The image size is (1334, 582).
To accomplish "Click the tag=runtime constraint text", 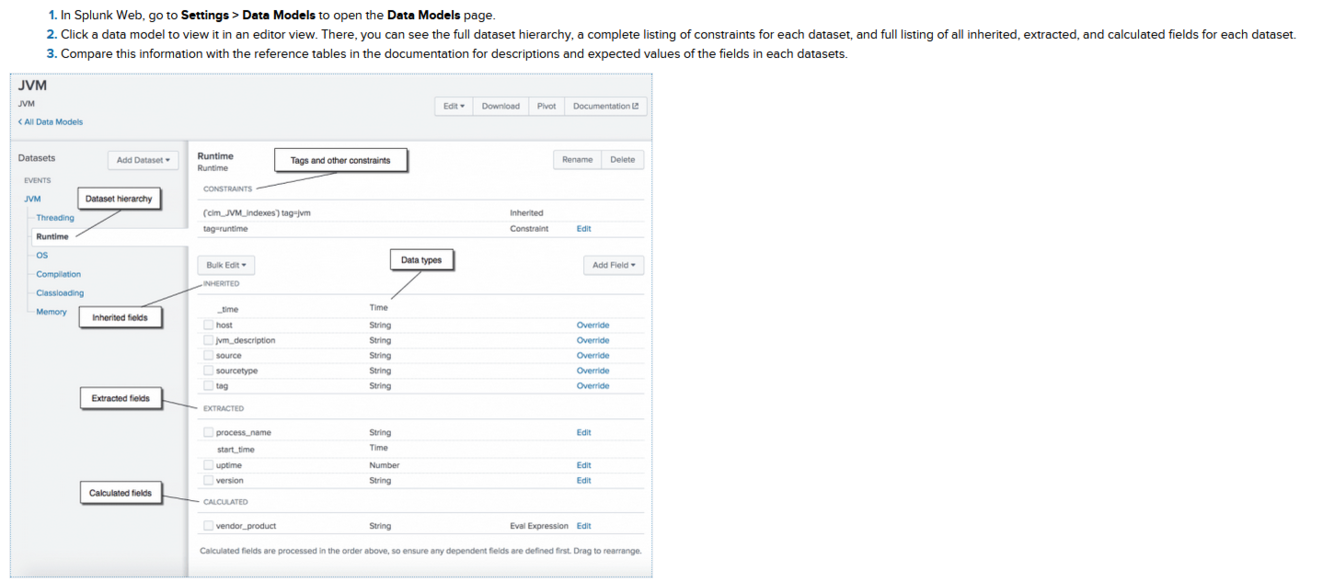I will click(x=225, y=229).
